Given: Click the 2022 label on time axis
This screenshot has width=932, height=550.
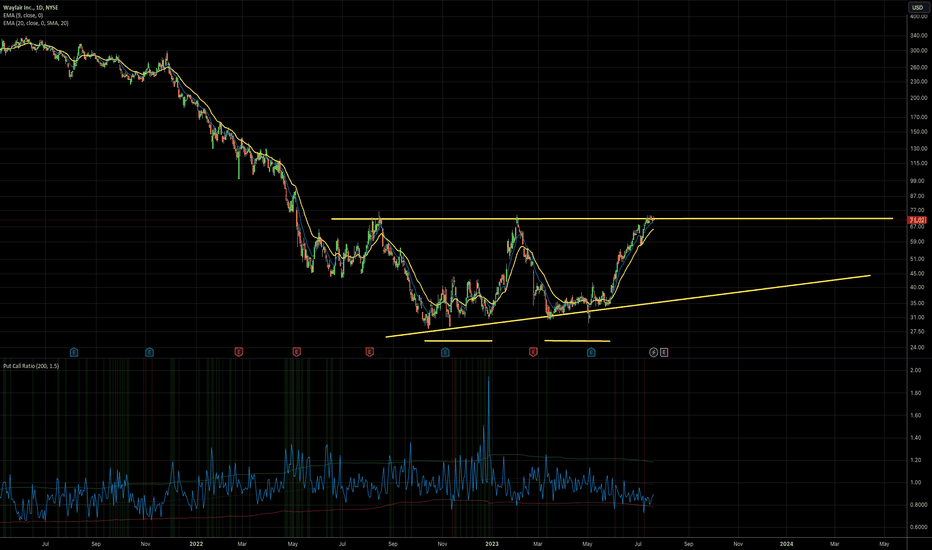Looking at the screenshot, I should (x=196, y=543).
